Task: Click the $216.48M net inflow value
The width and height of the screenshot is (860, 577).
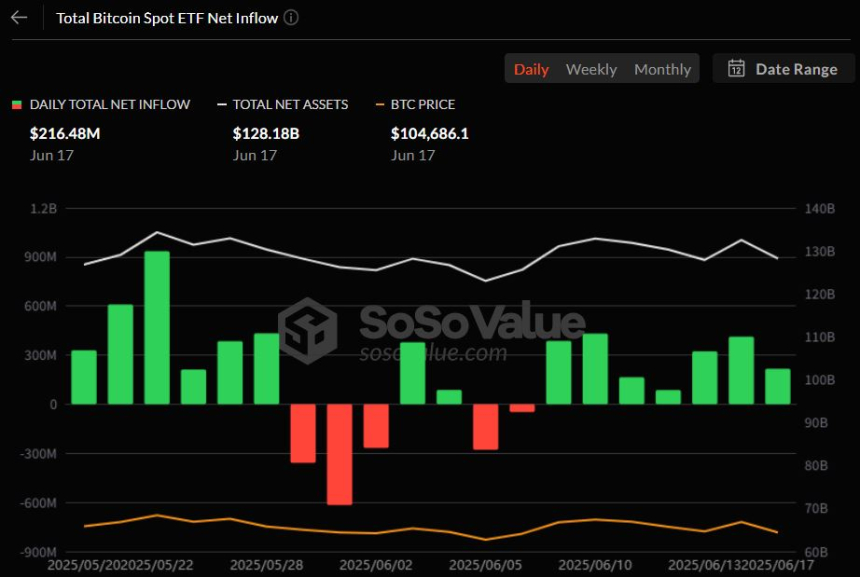Action: click(65, 133)
